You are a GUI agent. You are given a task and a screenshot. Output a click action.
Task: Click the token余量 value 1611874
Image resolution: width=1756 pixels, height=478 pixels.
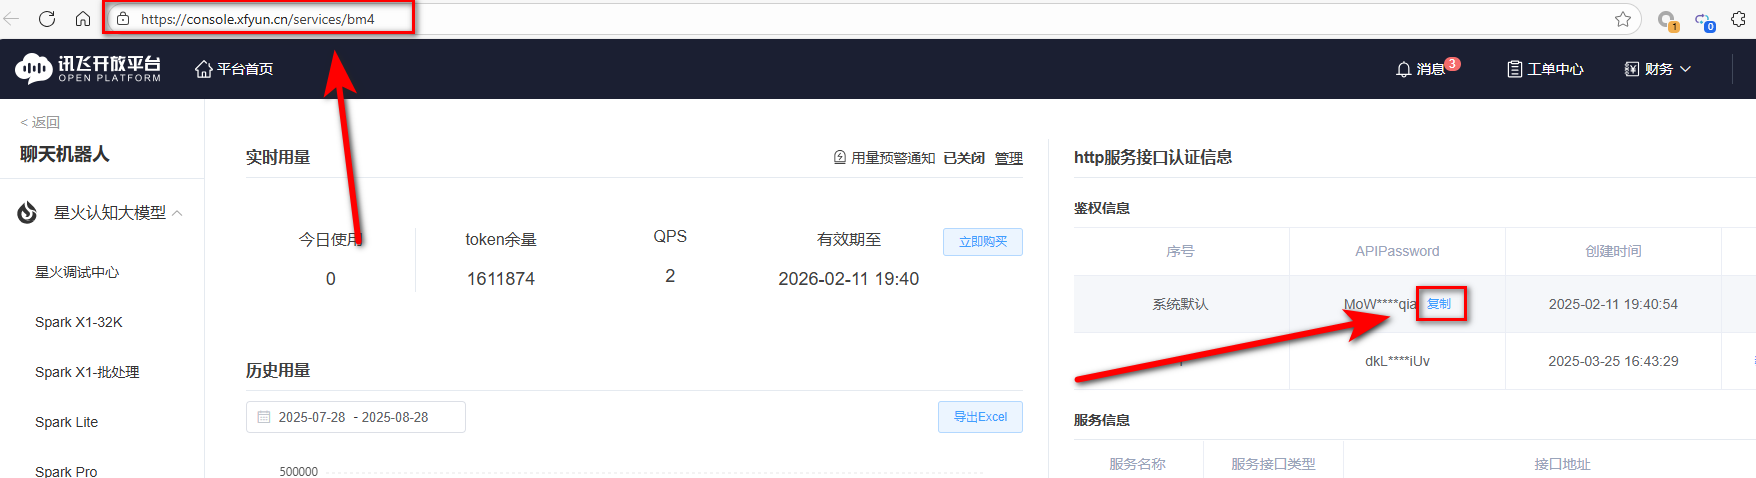(x=501, y=279)
